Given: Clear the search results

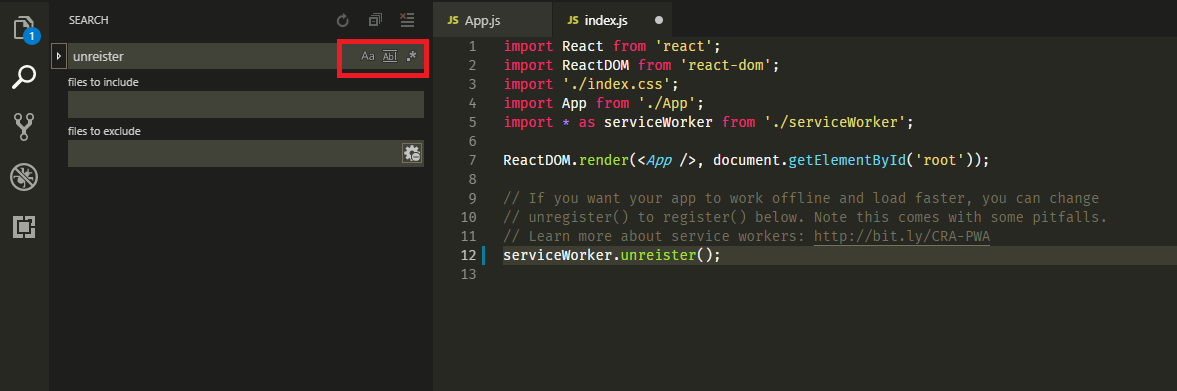Looking at the screenshot, I should [407, 20].
